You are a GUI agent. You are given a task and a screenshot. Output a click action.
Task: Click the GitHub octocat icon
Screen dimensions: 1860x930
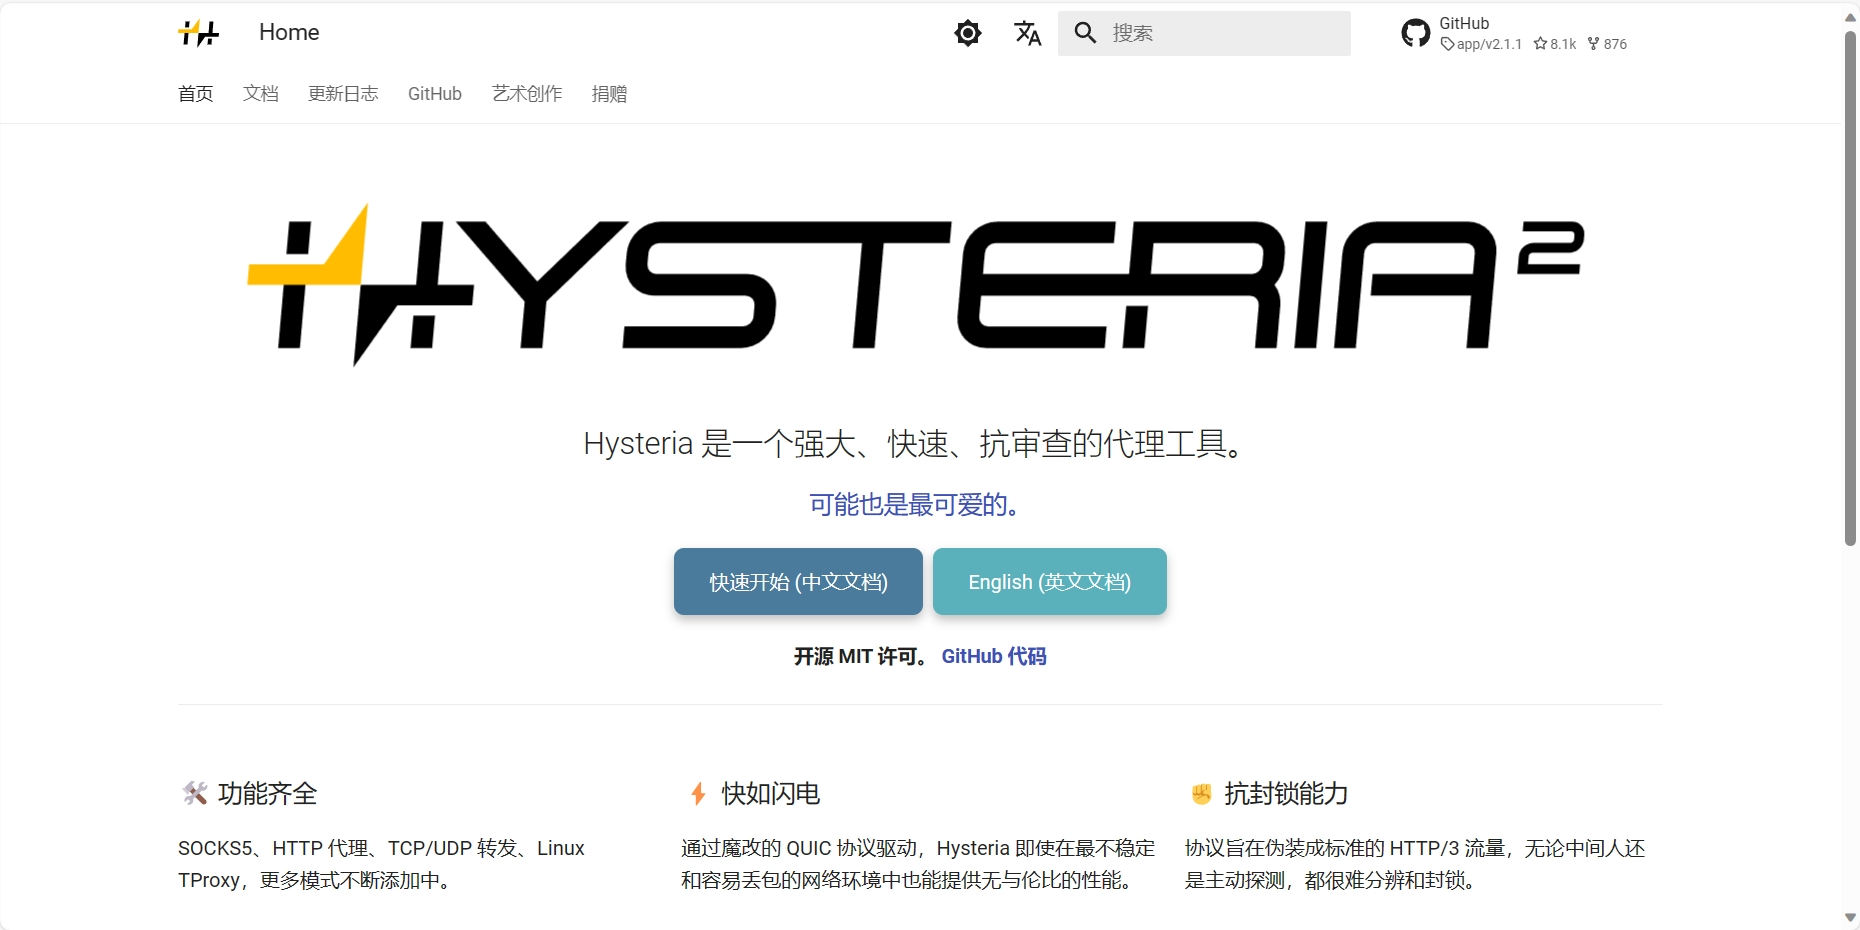(x=1416, y=33)
